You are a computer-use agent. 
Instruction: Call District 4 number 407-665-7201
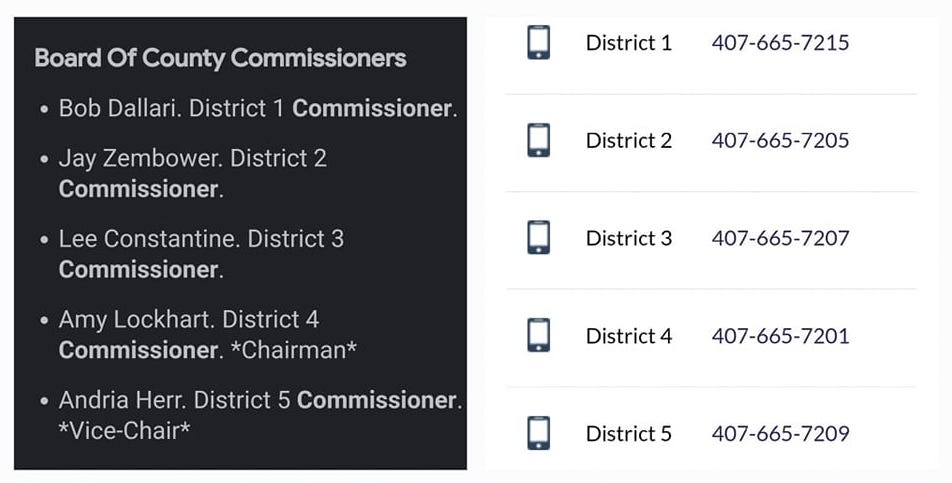[780, 336]
